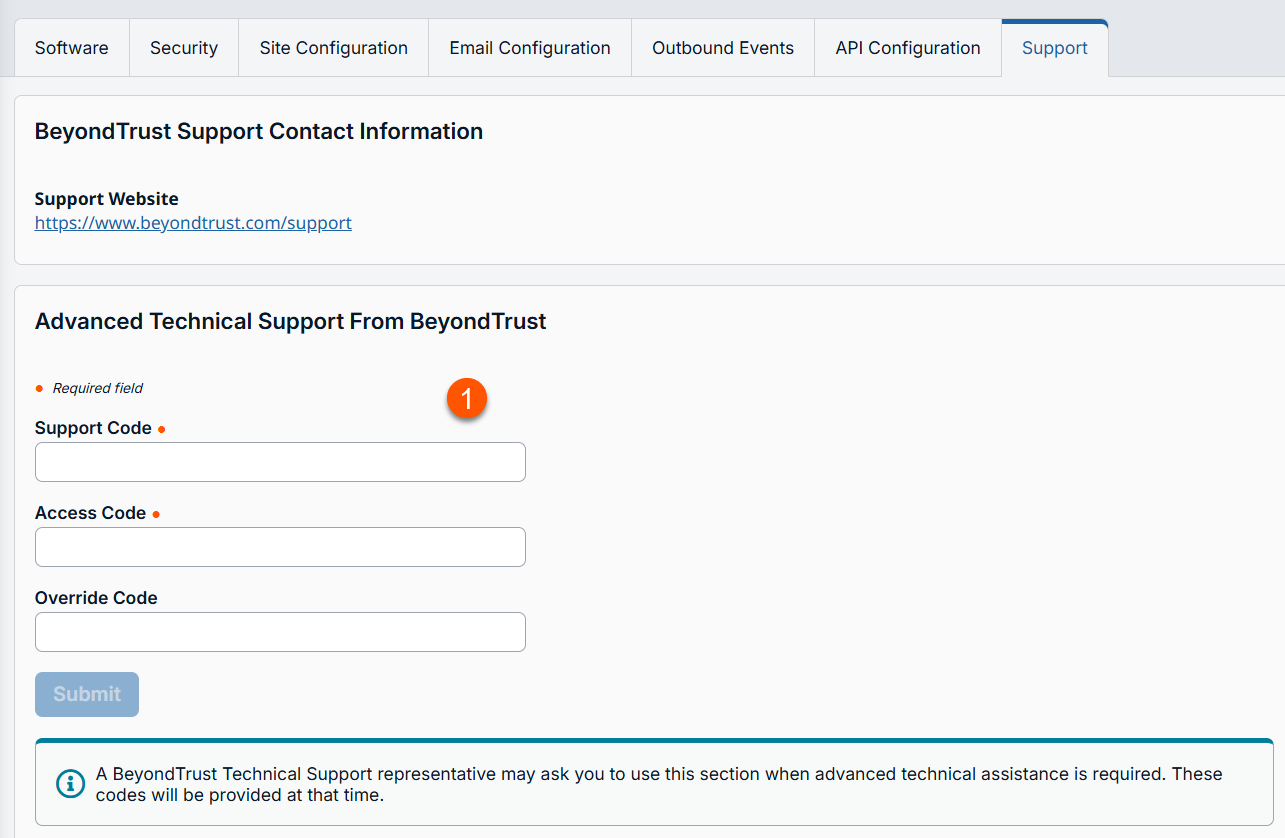Click the Access Code label

90,513
